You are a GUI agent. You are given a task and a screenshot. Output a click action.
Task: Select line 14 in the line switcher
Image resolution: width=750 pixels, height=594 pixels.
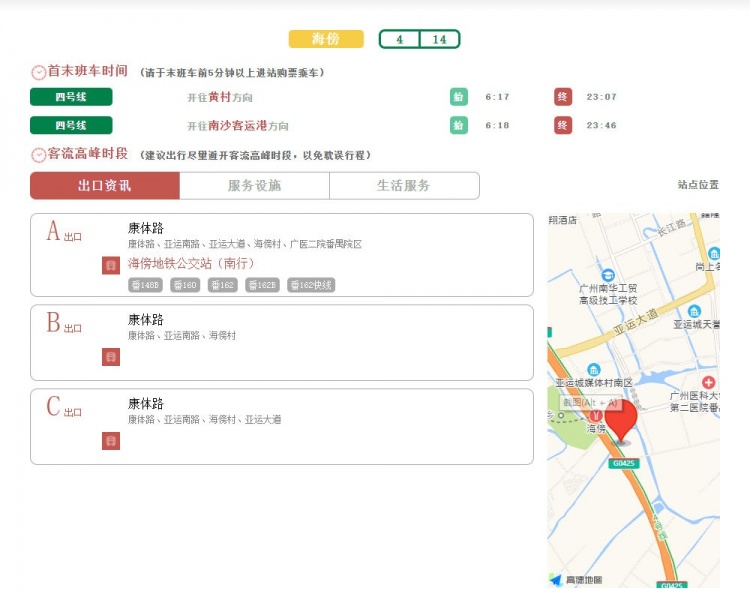pos(439,39)
